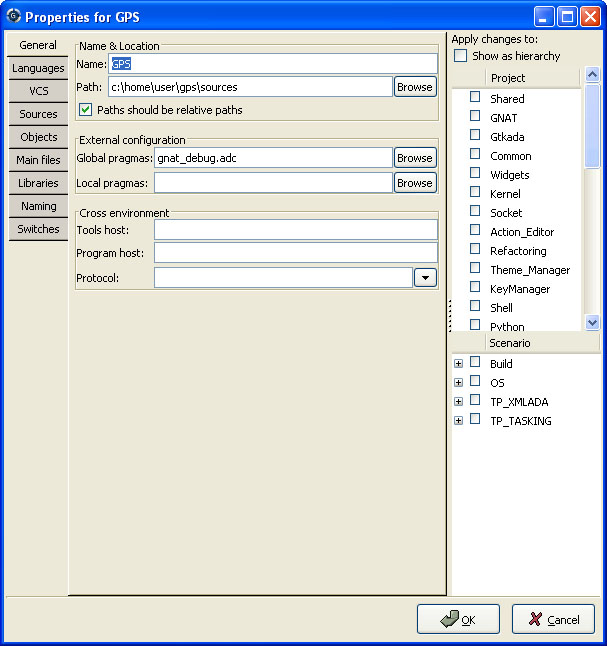Screen dimensions: 607x646
Task: Tick the Gtkada project checkbox
Action: pyautogui.click(x=475, y=135)
